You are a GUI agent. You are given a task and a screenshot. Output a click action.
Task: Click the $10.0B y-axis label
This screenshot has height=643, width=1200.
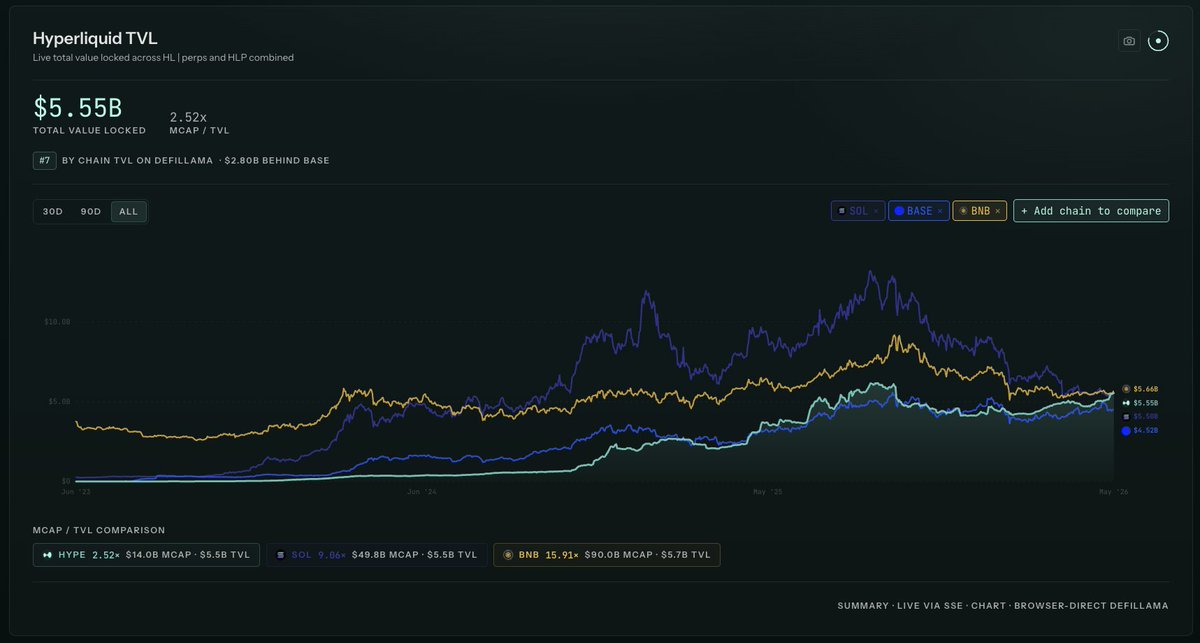[56, 322]
